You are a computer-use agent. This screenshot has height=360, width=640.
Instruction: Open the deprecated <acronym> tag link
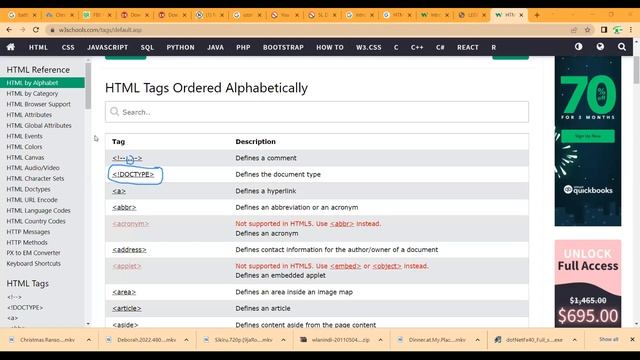tap(131, 224)
